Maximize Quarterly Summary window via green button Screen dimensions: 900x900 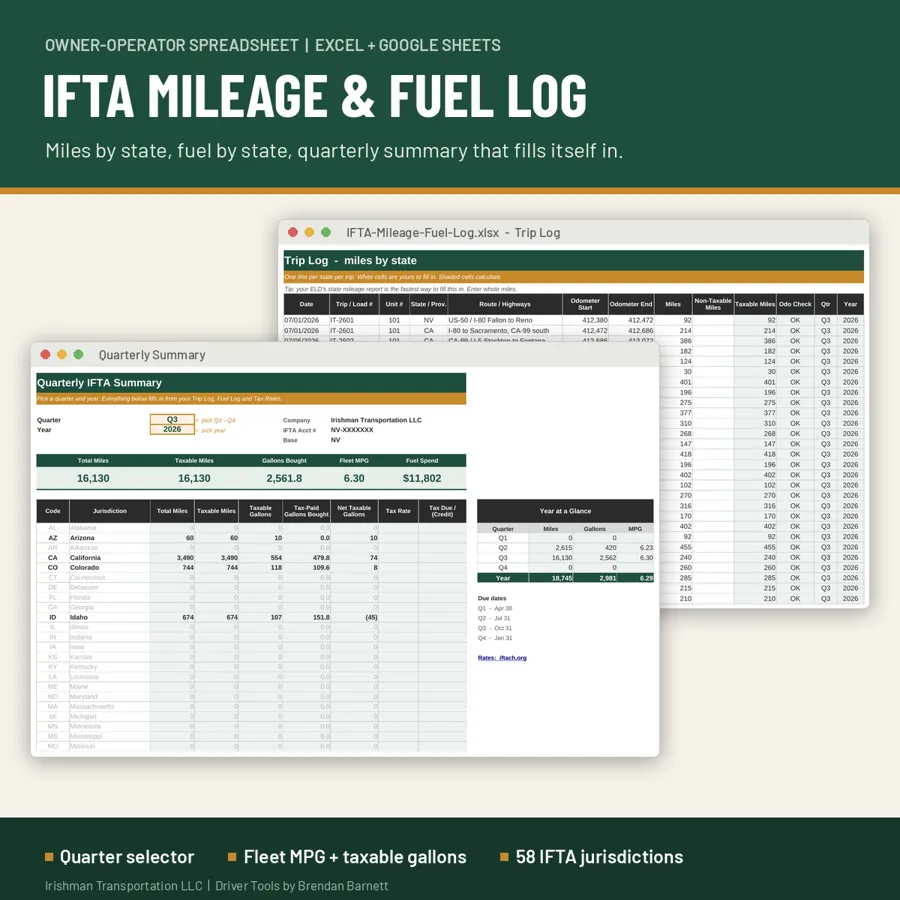tap(79, 355)
